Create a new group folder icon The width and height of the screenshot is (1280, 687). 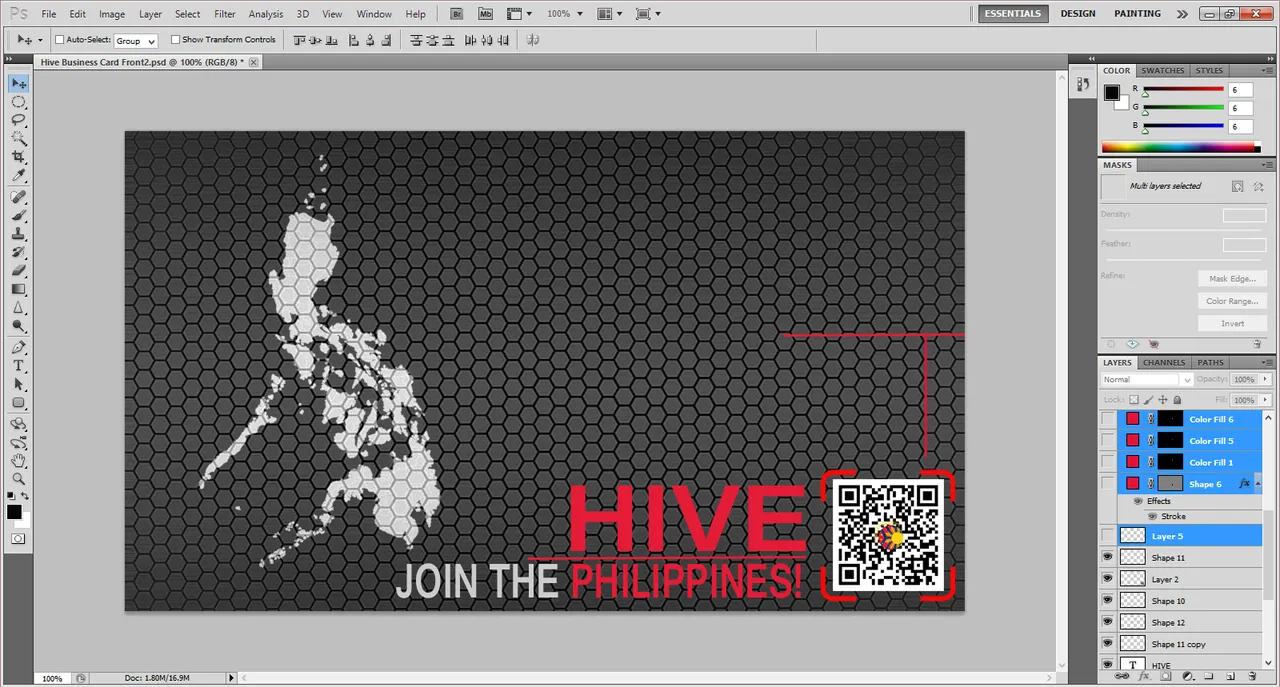[1208, 676]
